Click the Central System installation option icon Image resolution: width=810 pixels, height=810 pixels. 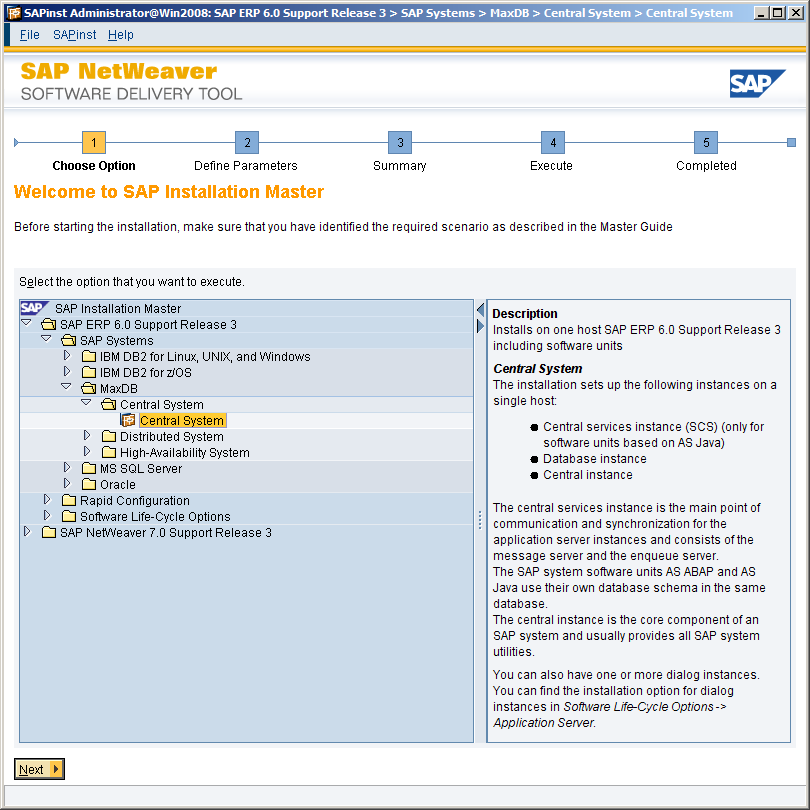128,420
